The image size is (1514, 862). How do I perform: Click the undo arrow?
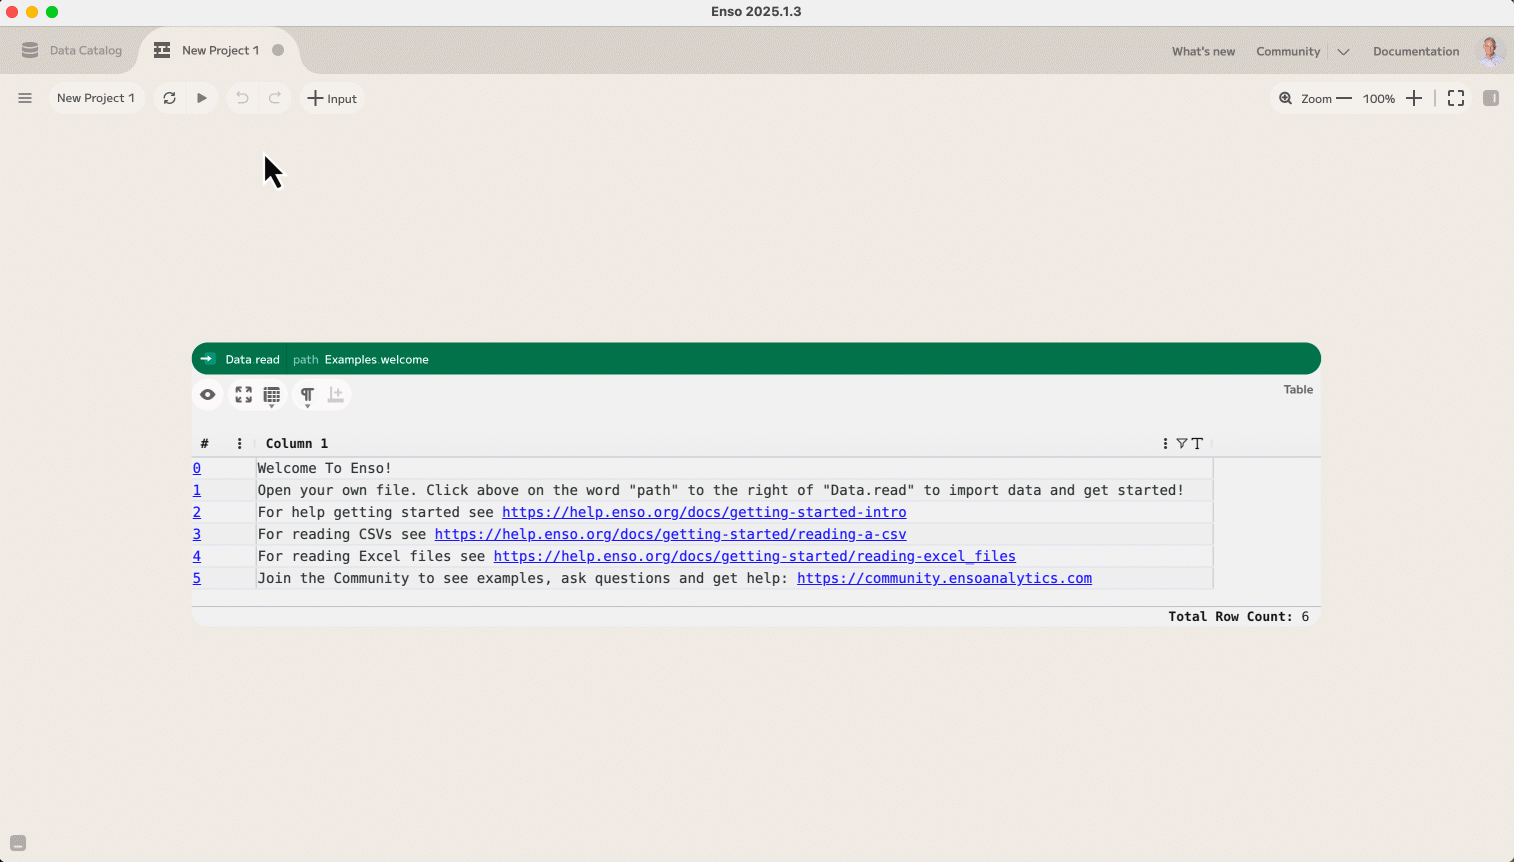tap(242, 98)
